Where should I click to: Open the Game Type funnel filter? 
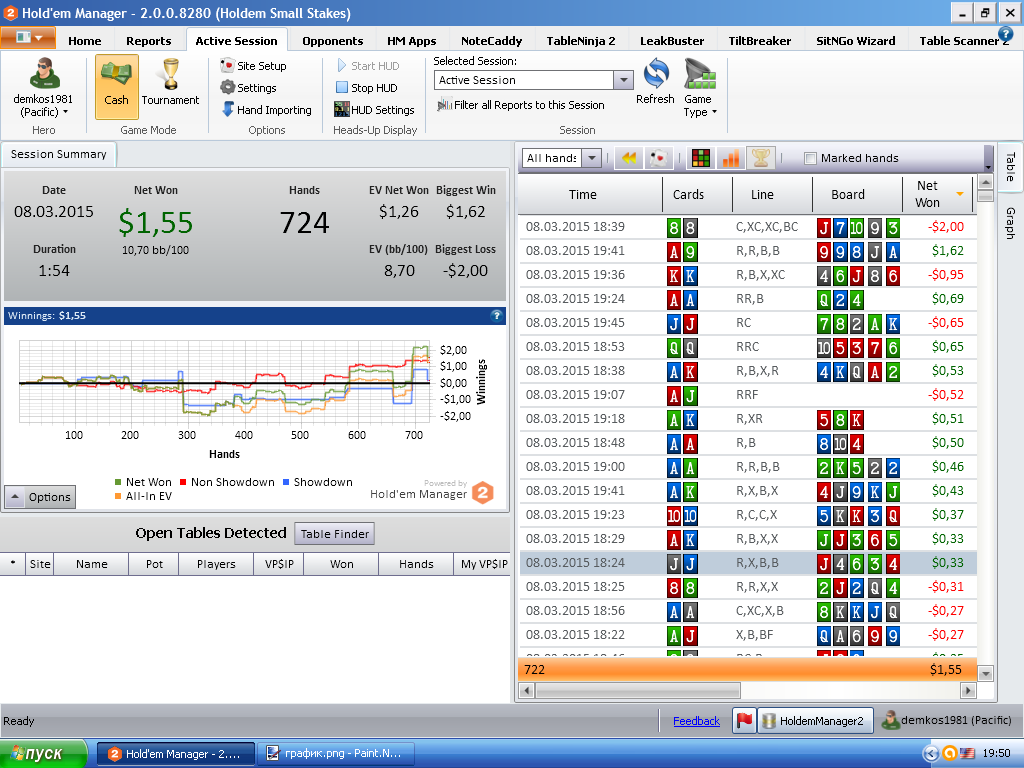tap(700, 88)
